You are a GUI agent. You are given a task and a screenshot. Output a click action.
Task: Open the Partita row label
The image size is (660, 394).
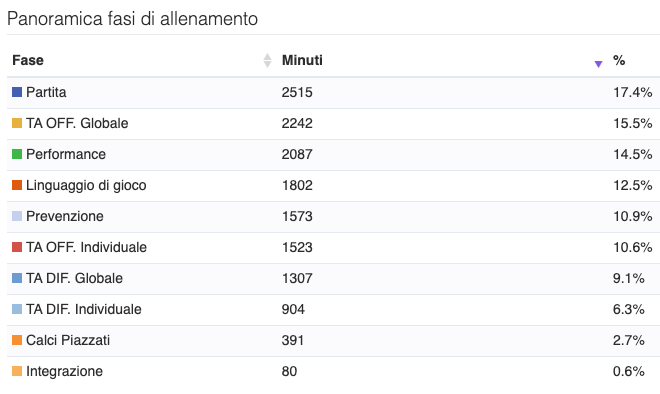[x=46, y=92]
